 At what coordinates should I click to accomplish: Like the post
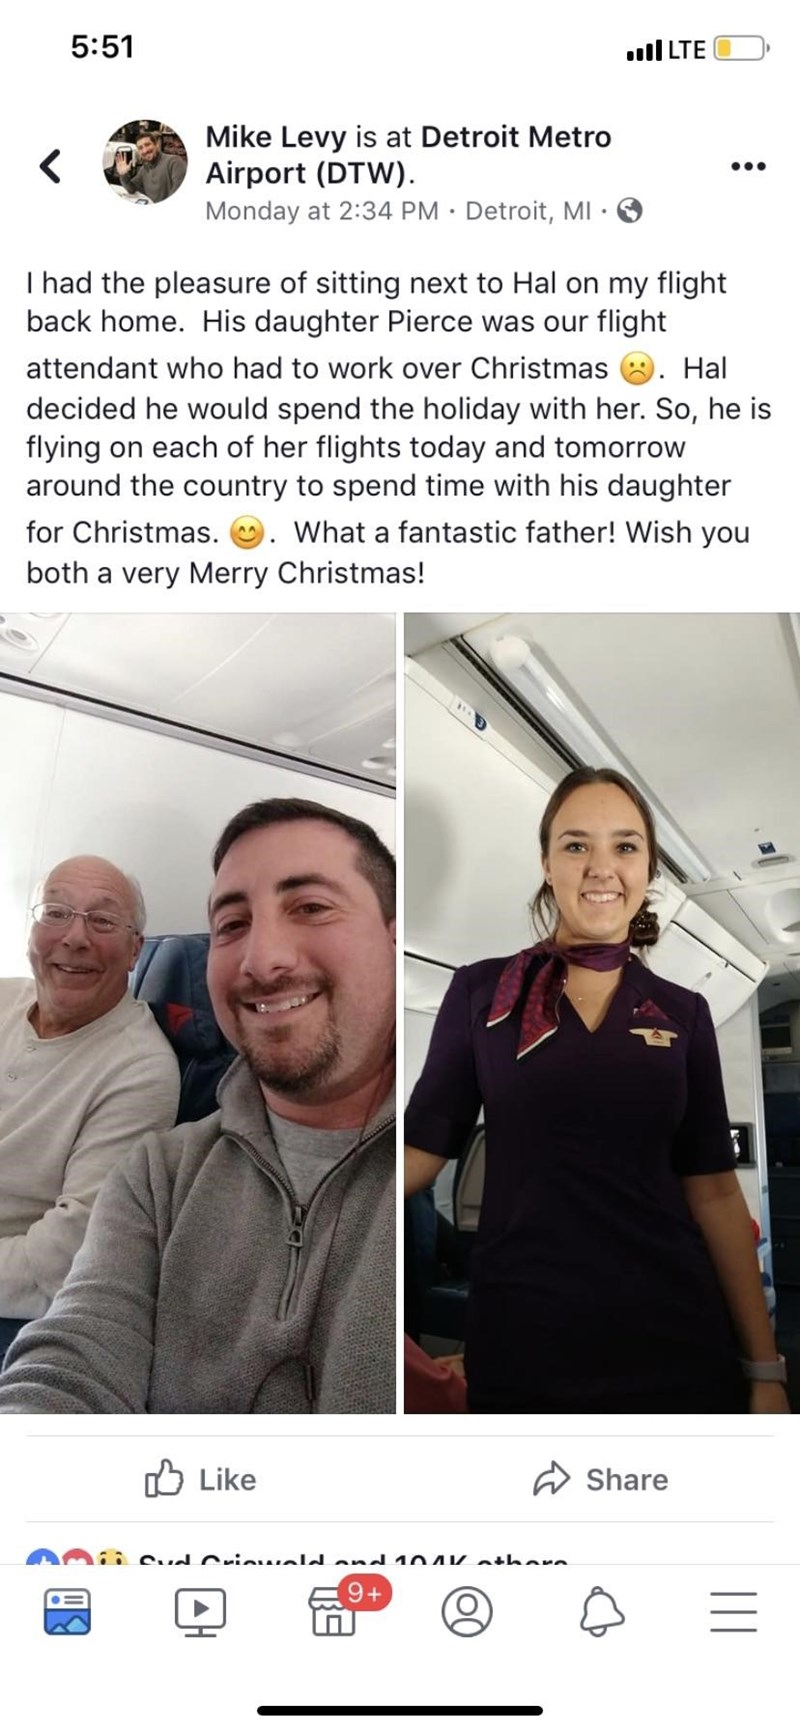pyautogui.click(x=201, y=1479)
